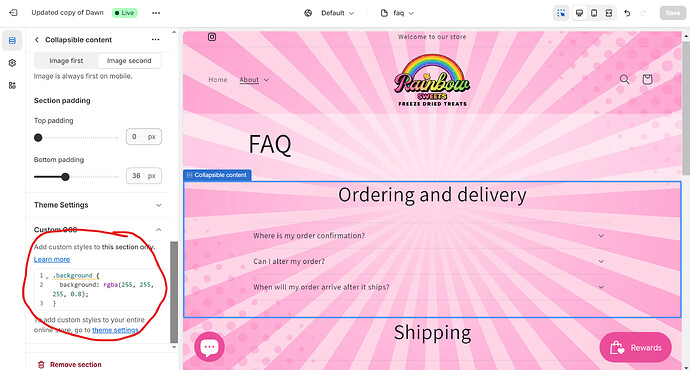Open the Learn more link
690x370 pixels.
[52, 259]
